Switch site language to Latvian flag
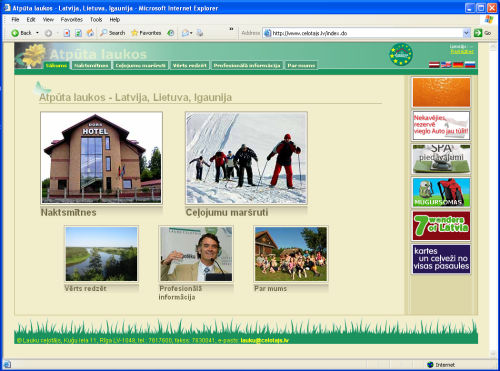This screenshot has width=500, height=371. 434,65
